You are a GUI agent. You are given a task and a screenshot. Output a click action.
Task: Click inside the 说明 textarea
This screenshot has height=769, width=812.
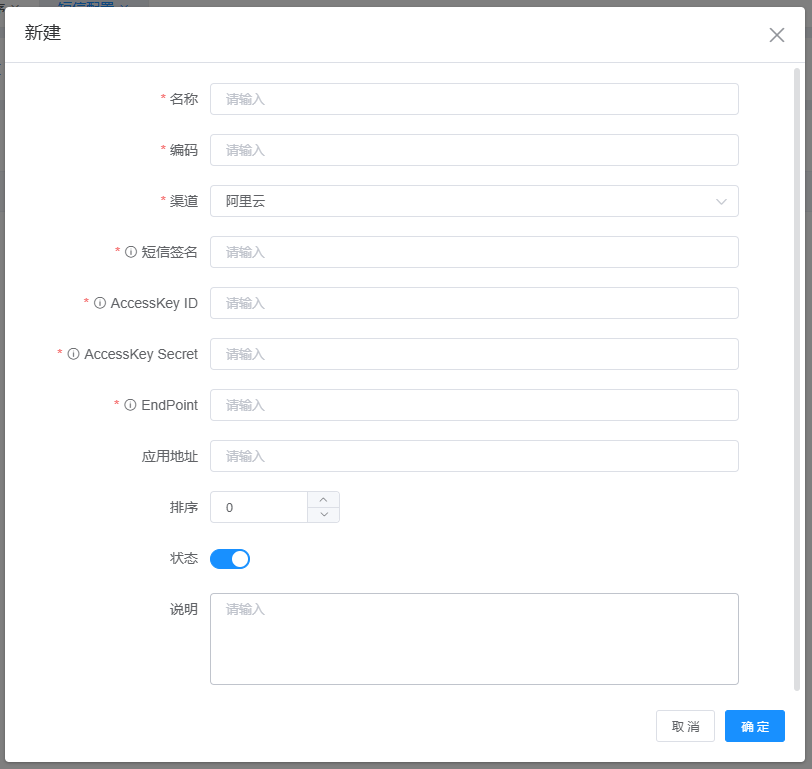point(473,639)
